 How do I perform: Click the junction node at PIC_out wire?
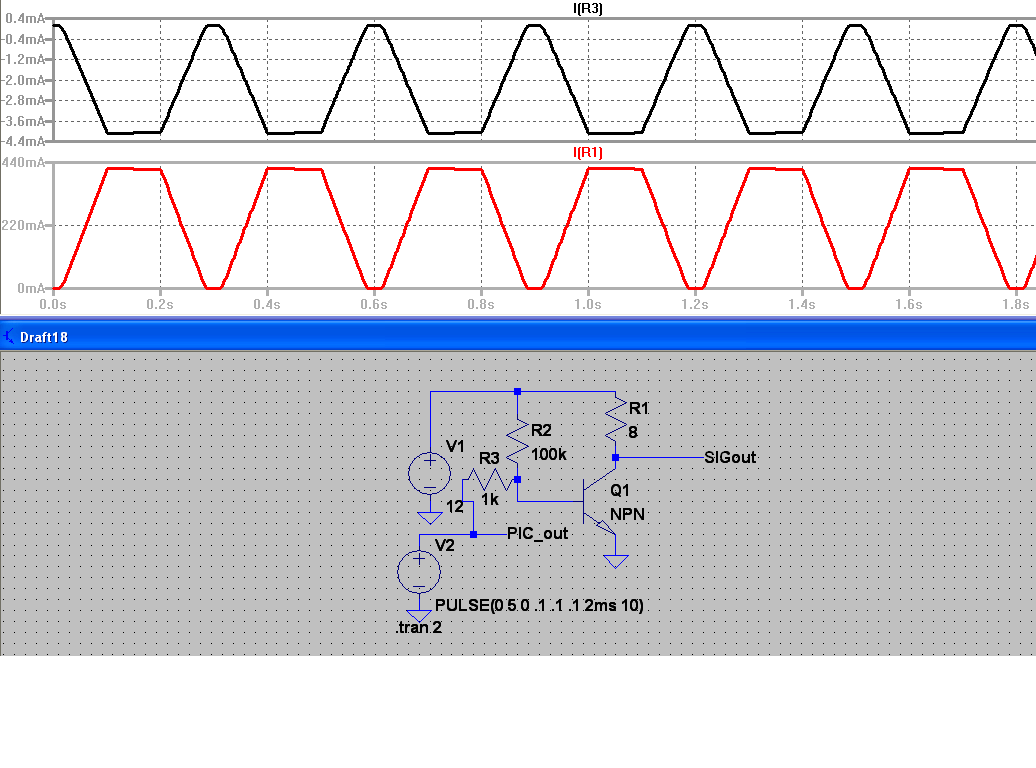point(473,534)
